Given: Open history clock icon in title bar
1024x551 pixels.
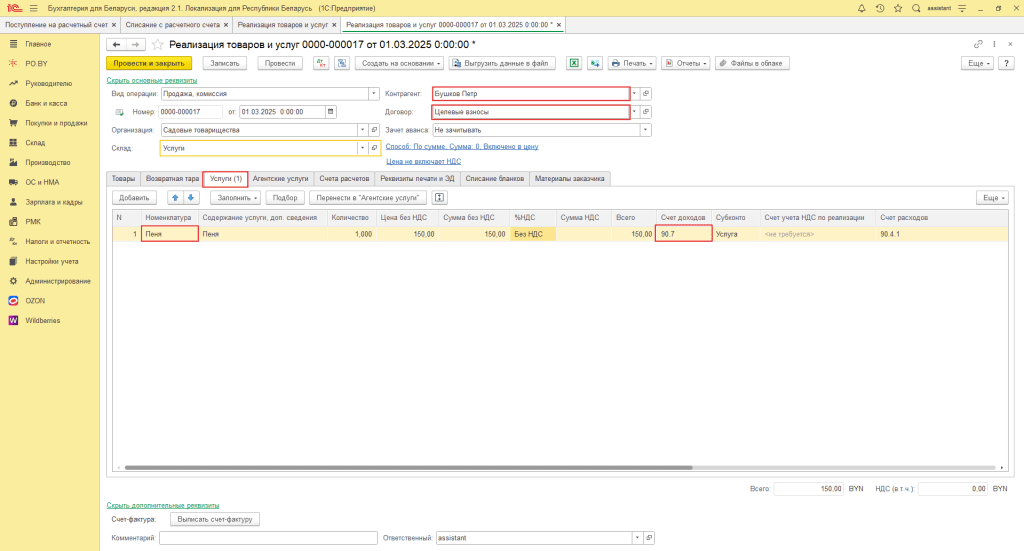Looking at the screenshot, I should (880, 8).
